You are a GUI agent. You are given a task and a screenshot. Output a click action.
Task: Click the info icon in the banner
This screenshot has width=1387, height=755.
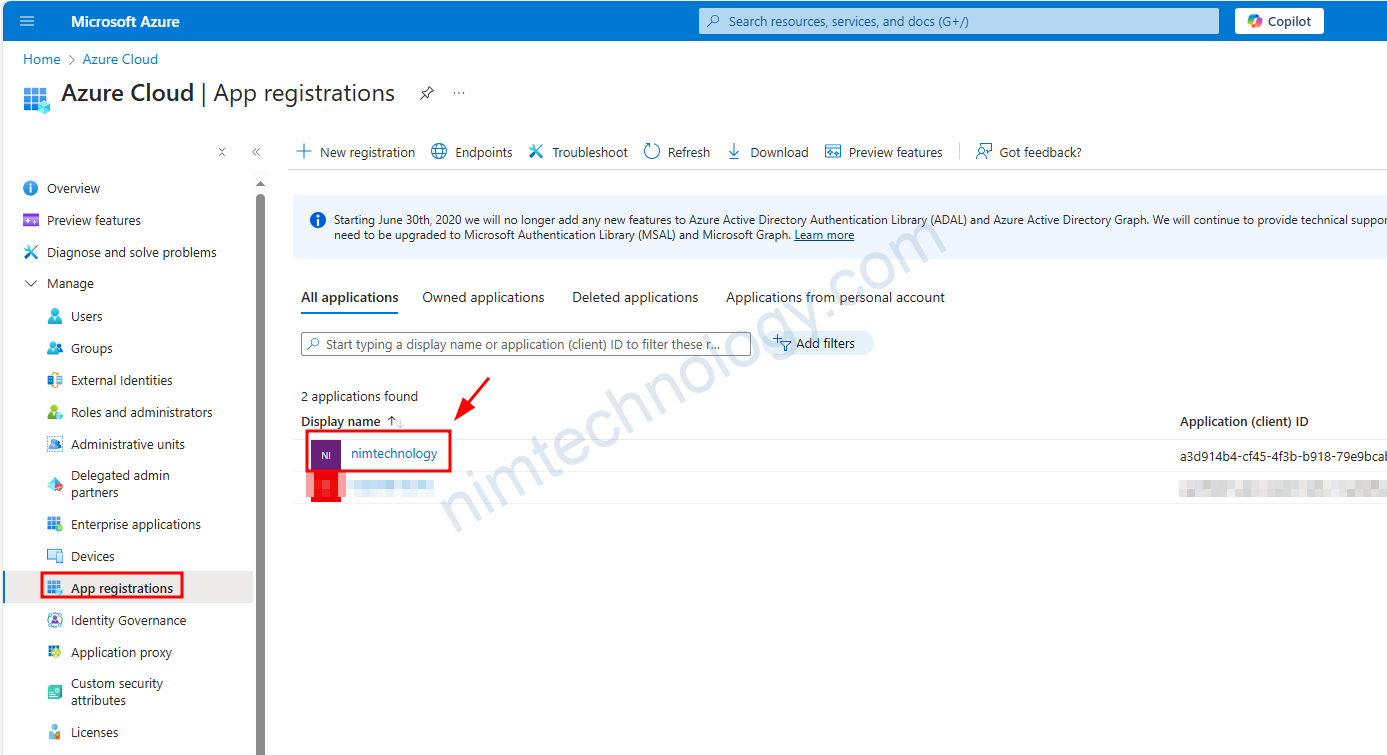(x=317, y=220)
